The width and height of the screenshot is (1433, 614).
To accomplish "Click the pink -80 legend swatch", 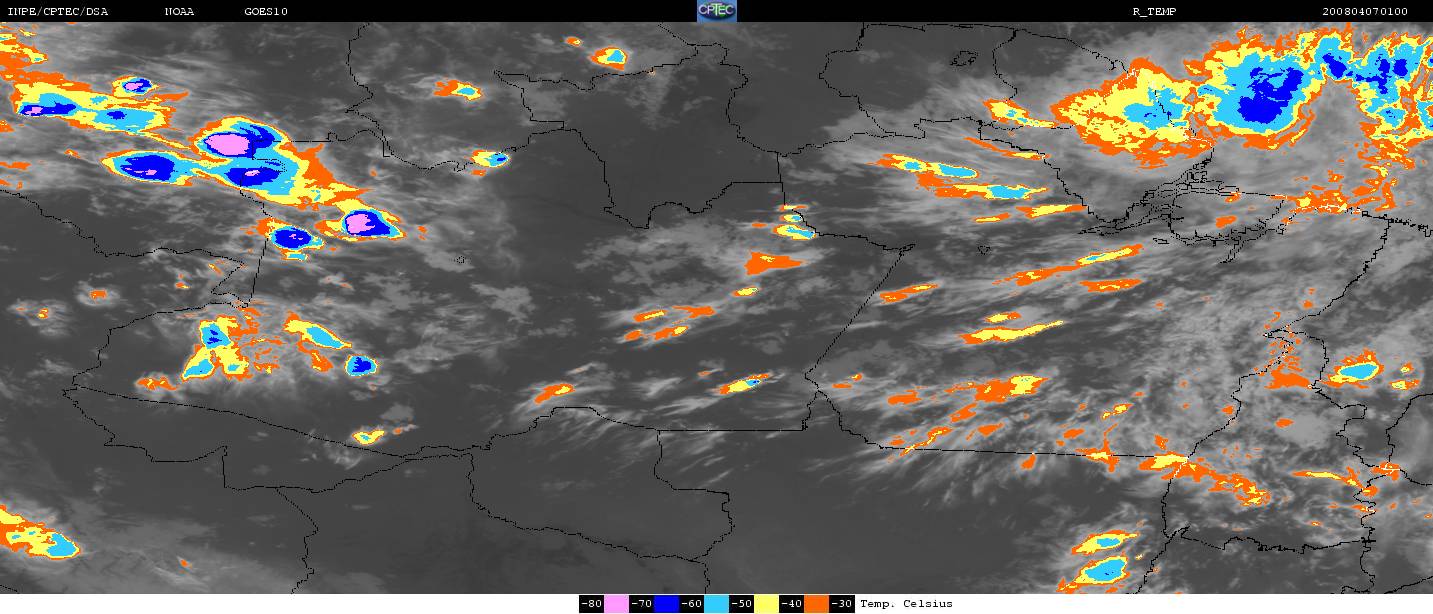I will (x=616, y=604).
